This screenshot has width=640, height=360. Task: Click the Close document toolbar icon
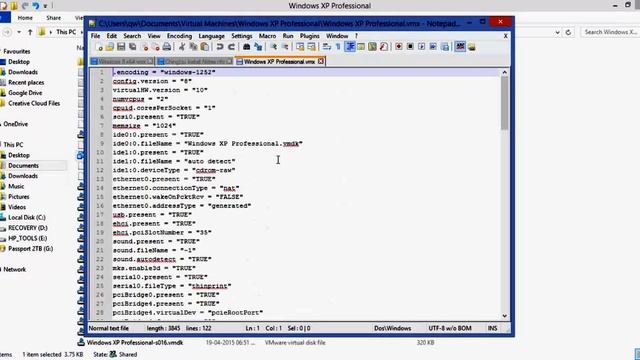click(x=144, y=47)
